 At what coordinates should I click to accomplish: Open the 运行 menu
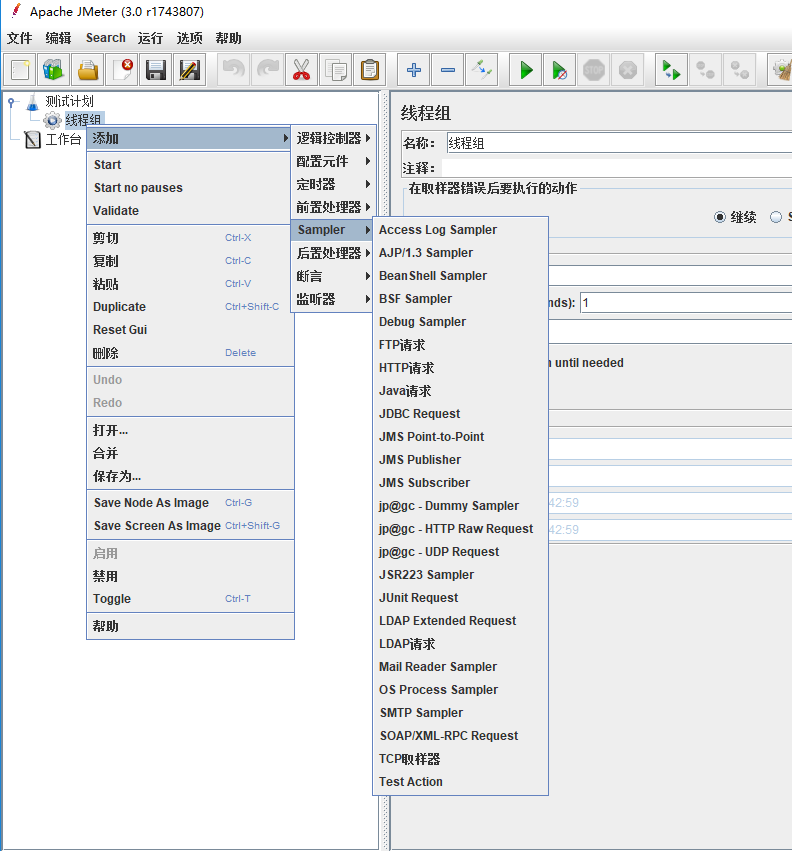point(150,38)
